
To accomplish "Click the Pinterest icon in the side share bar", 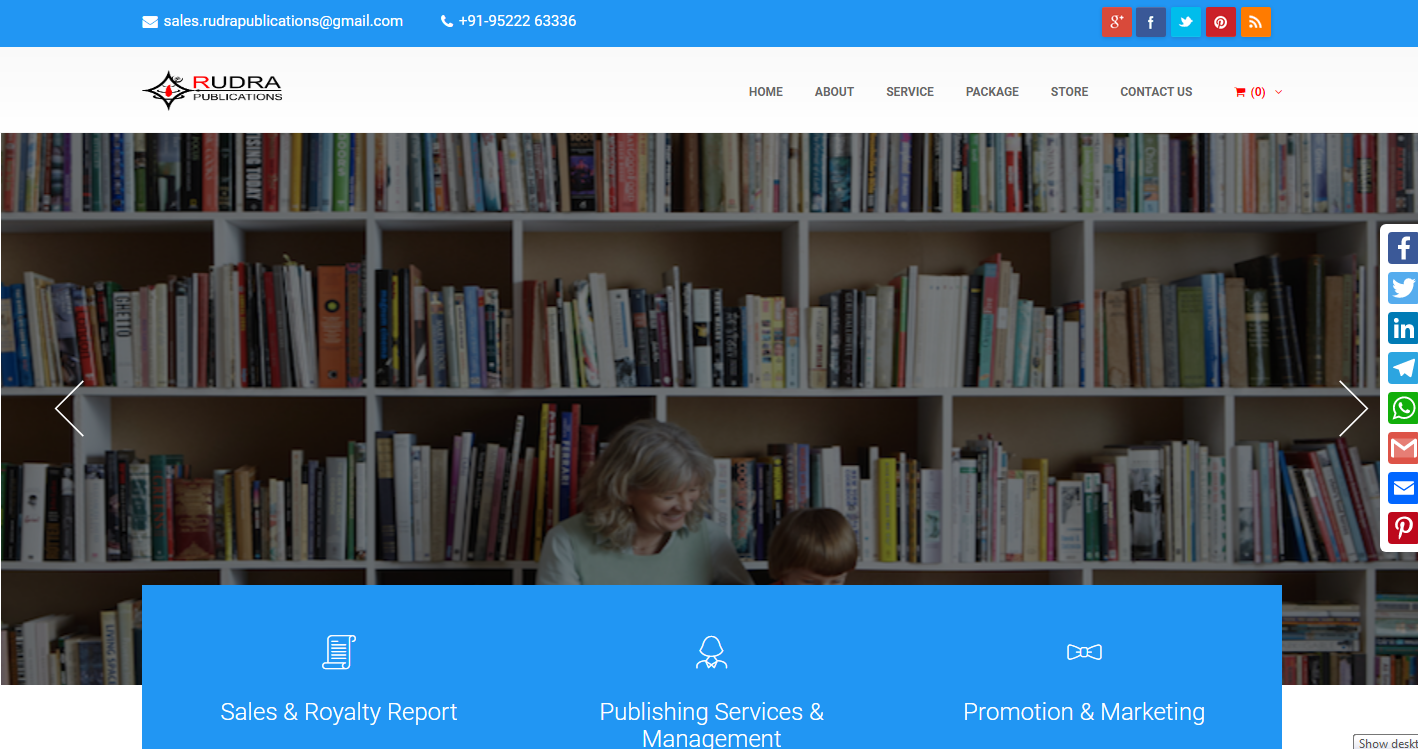I will click(x=1403, y=528).
